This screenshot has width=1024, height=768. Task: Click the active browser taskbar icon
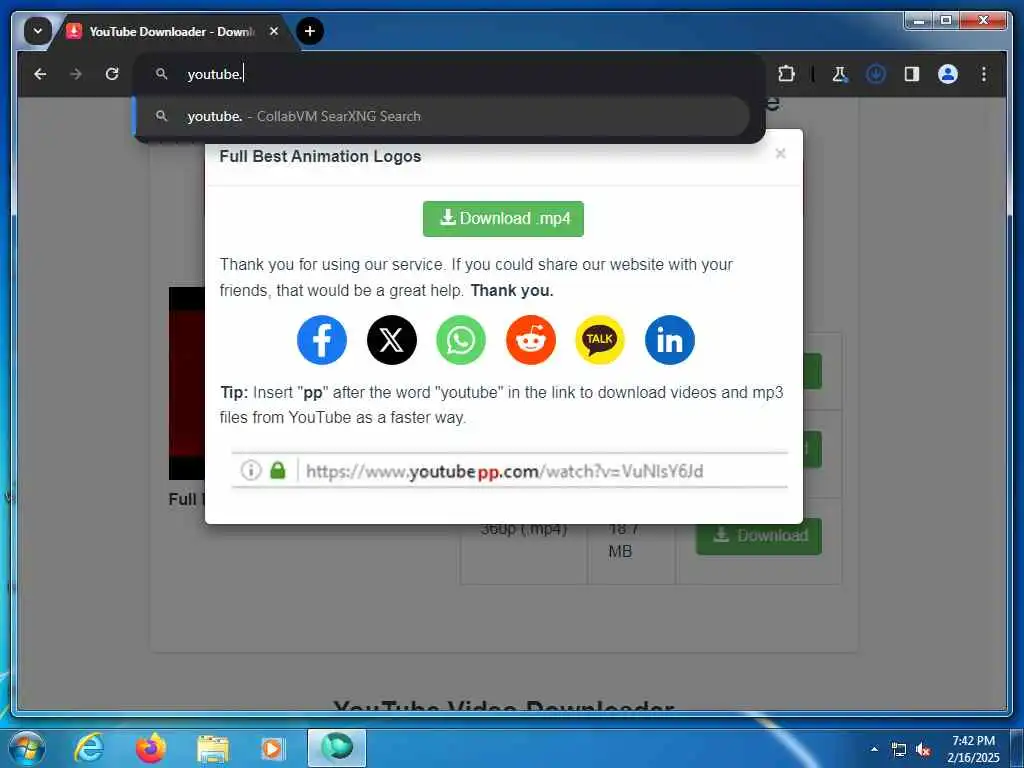(337, 748)
